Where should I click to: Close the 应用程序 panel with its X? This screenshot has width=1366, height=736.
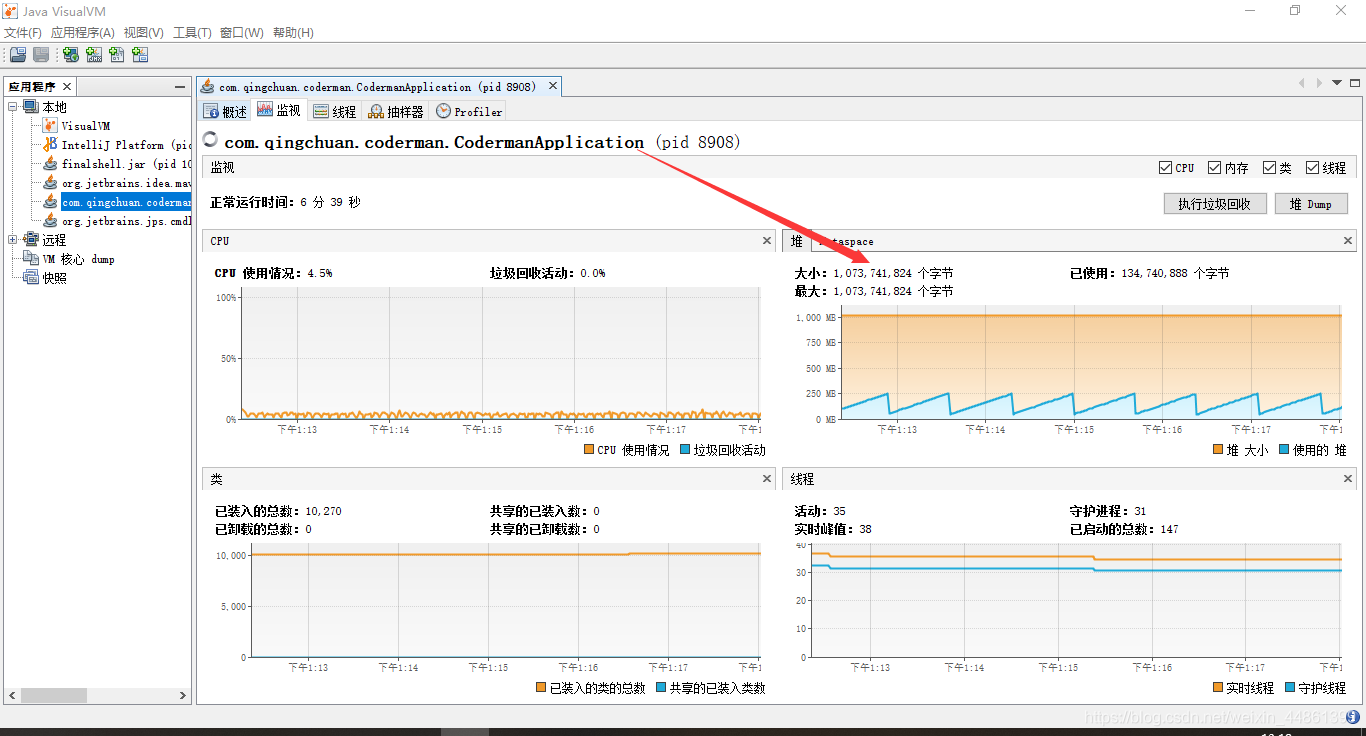tap(67, 87)
